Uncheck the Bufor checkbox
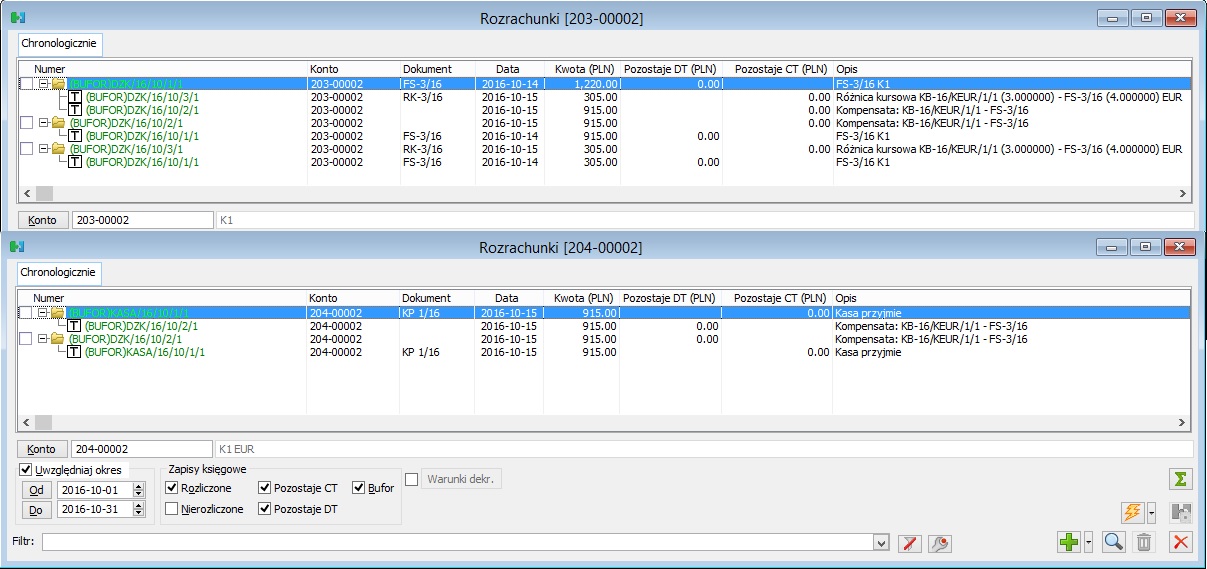Image resolution: width=1207 pixels, height=569 pixels. pos(359,488)
